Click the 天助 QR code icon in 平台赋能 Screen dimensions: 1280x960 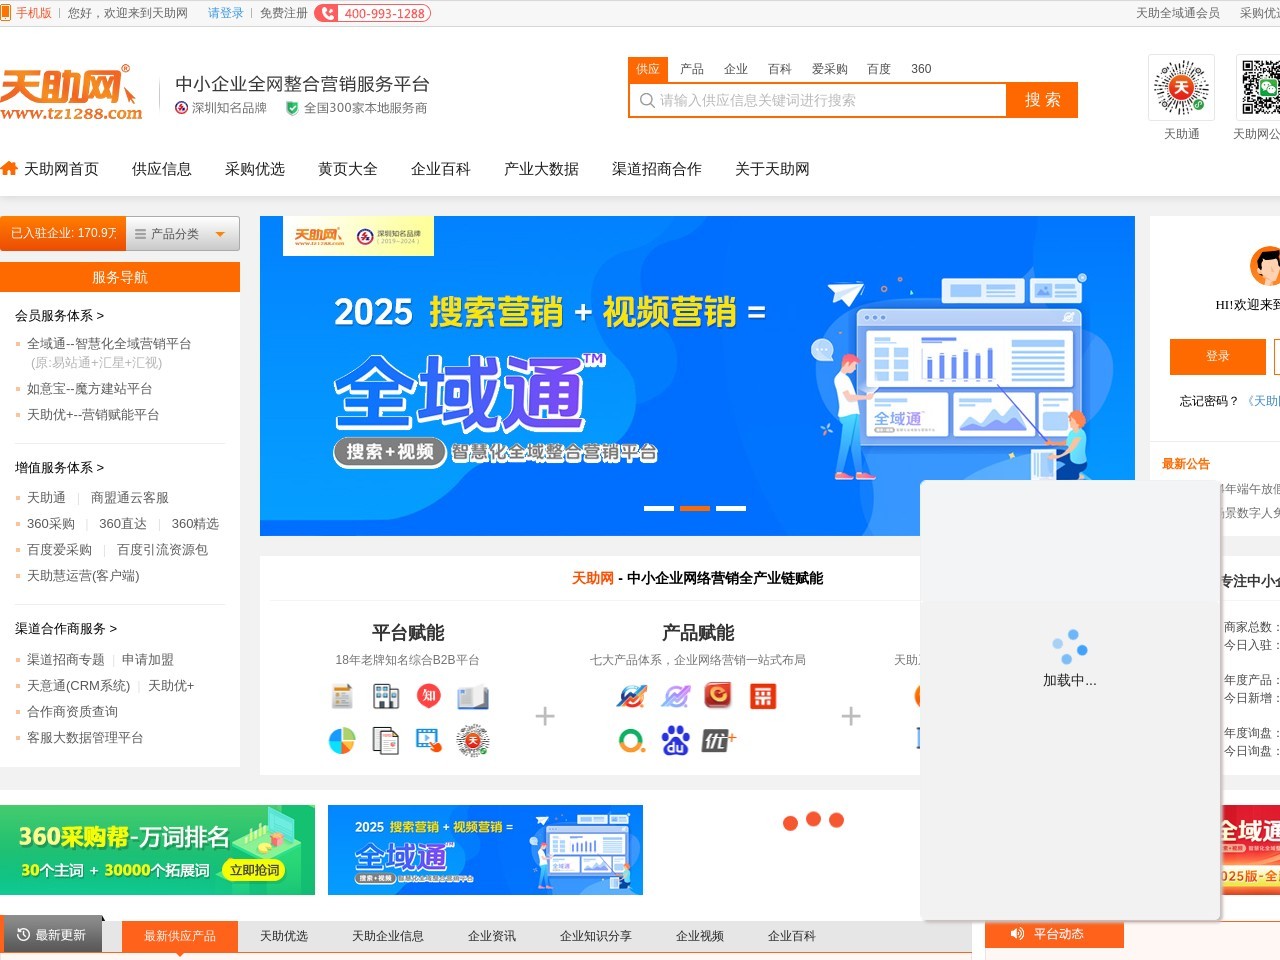click(474, 739)
